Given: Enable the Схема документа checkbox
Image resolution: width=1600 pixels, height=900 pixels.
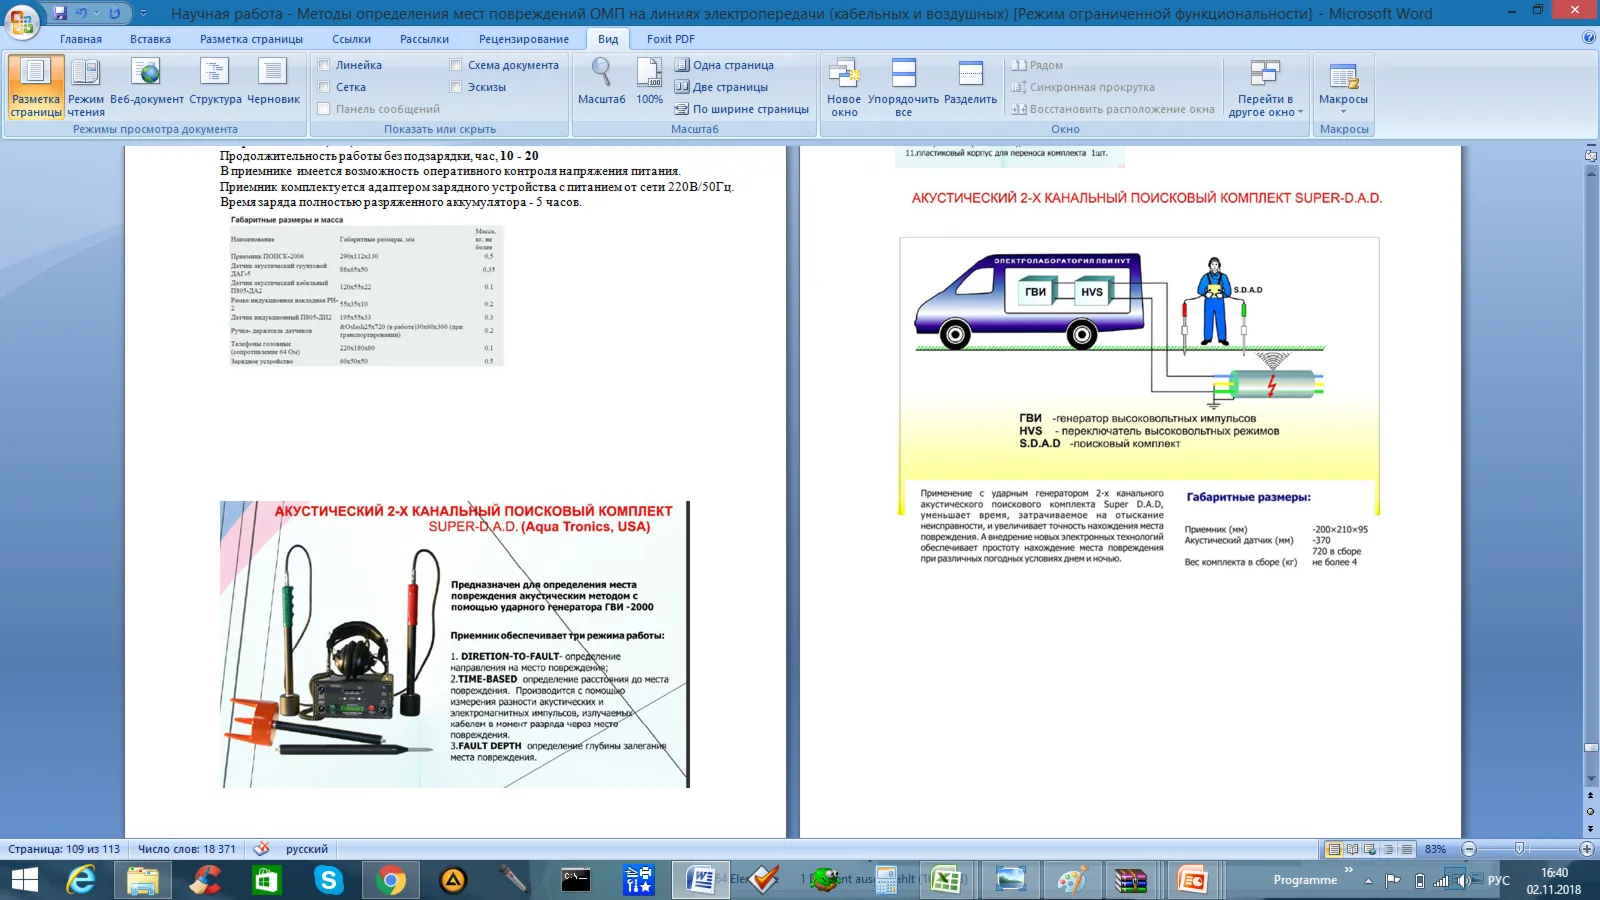Looking at the screenshot, I should [x=456, y=65].
